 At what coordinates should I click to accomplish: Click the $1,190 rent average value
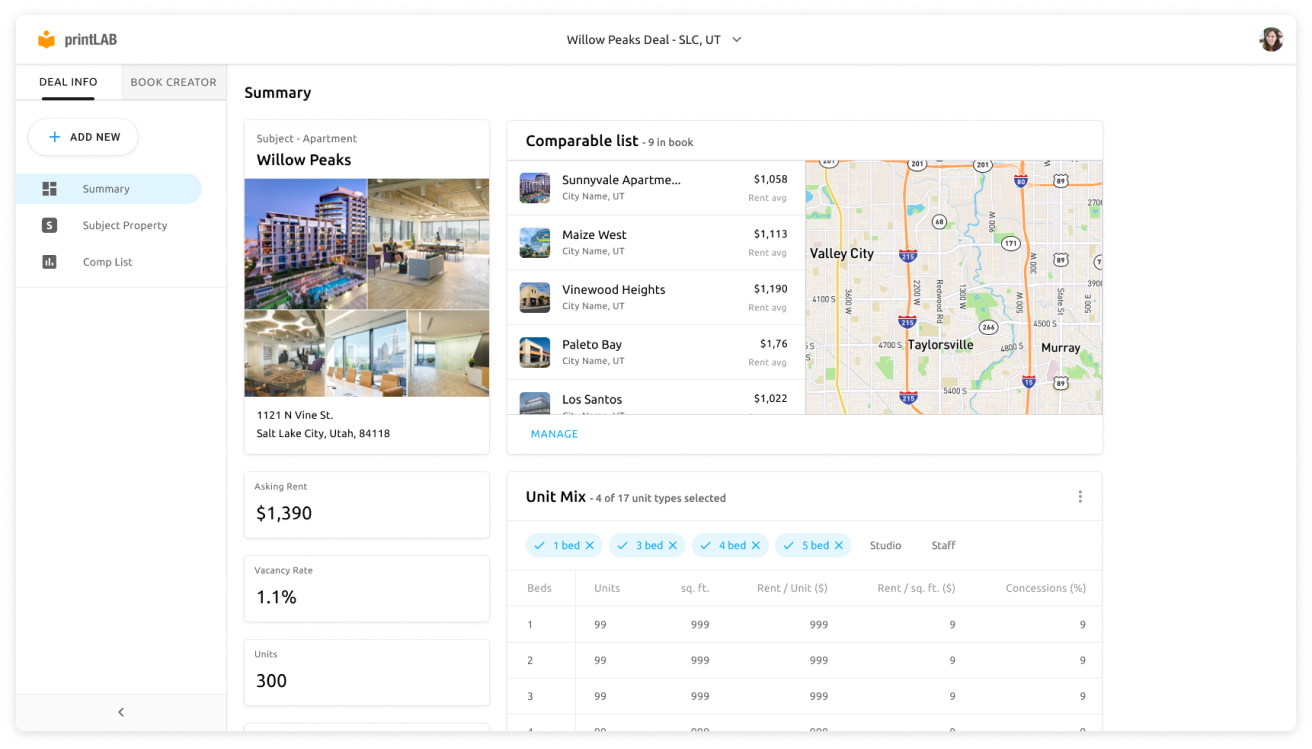(770, 290)
